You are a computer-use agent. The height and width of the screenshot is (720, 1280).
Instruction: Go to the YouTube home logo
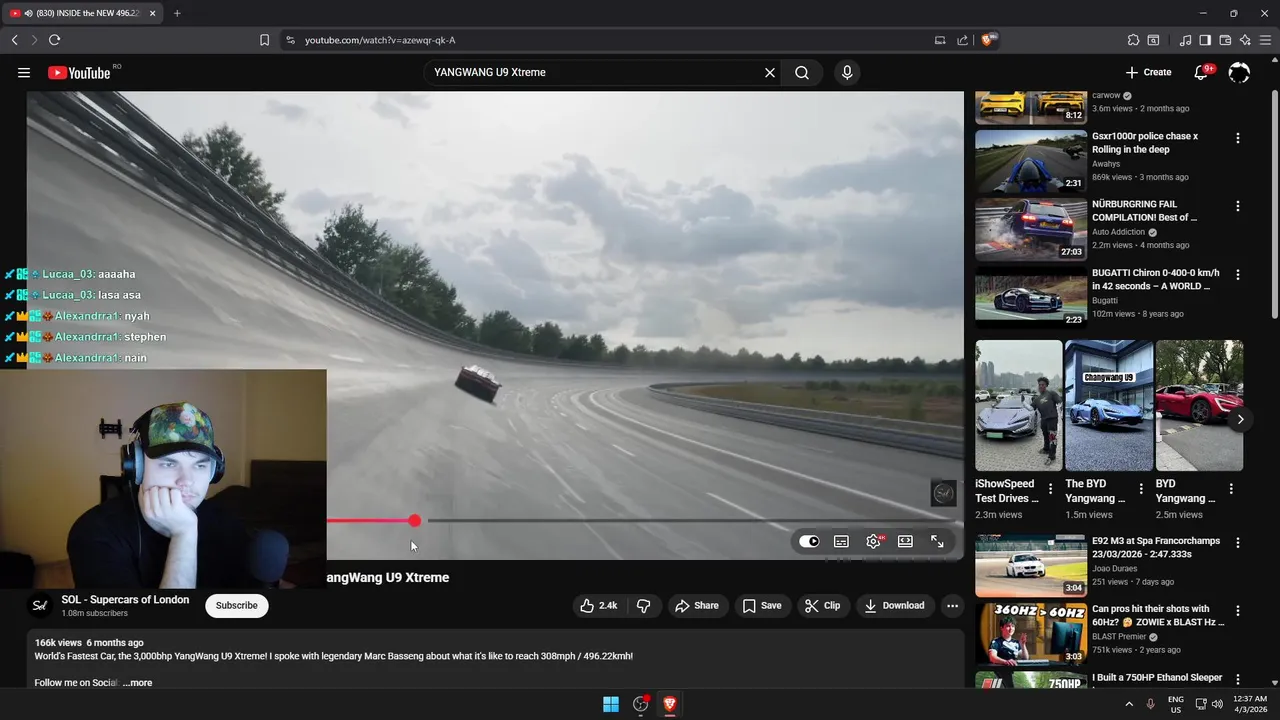pos(79,72)
